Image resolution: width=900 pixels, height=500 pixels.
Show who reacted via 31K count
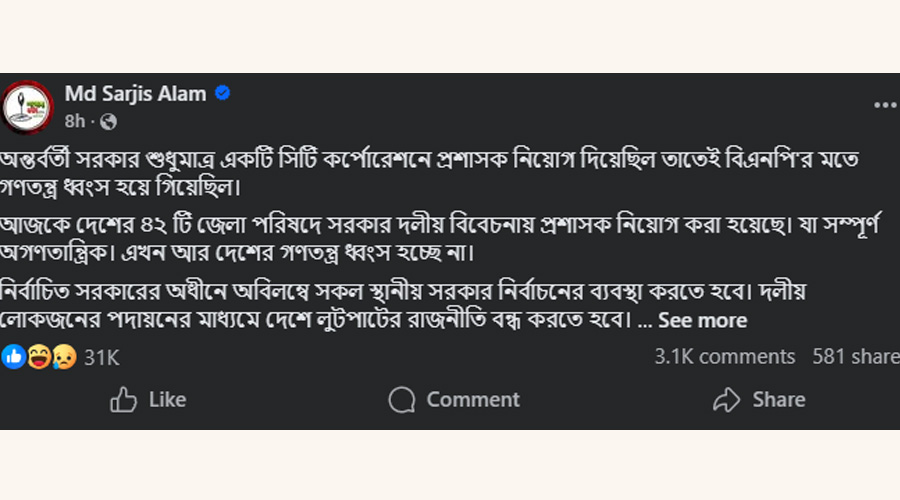click(x=101, y=356)
